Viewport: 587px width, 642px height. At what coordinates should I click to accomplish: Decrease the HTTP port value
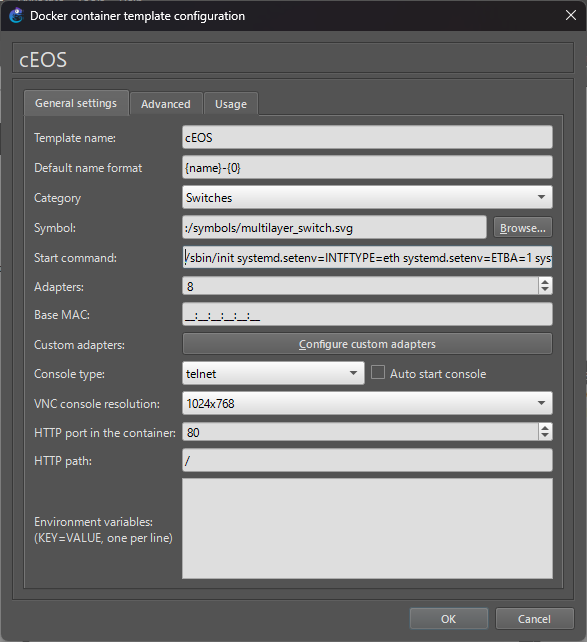click(x=545, y=436)
